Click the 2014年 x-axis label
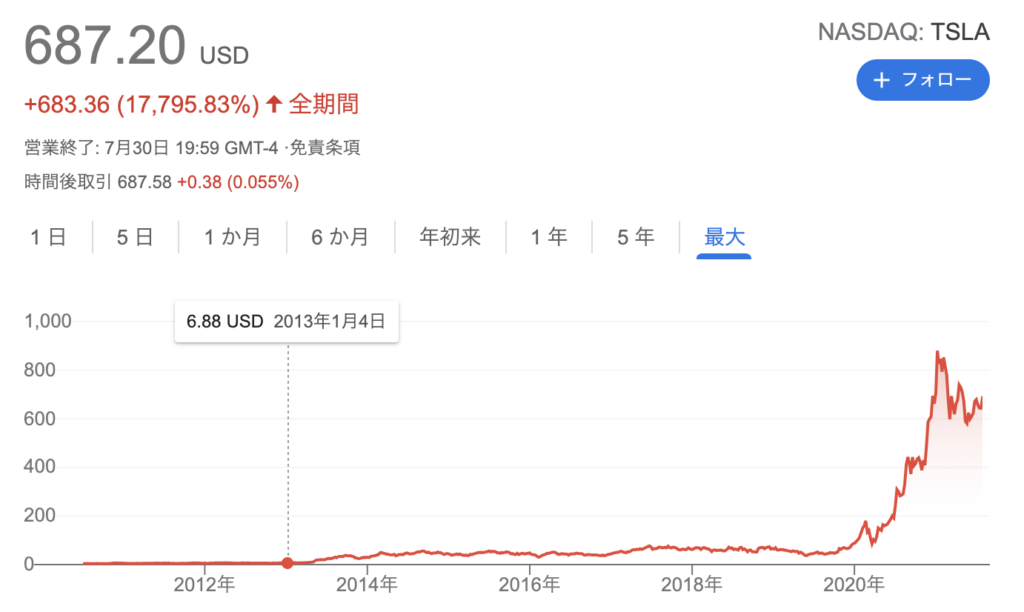The height and width of the screenshot is (612, 1024). point(366,585)
